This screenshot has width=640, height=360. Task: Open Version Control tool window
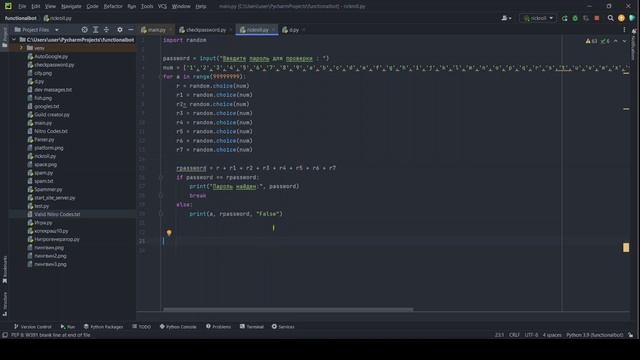[33, 327]
